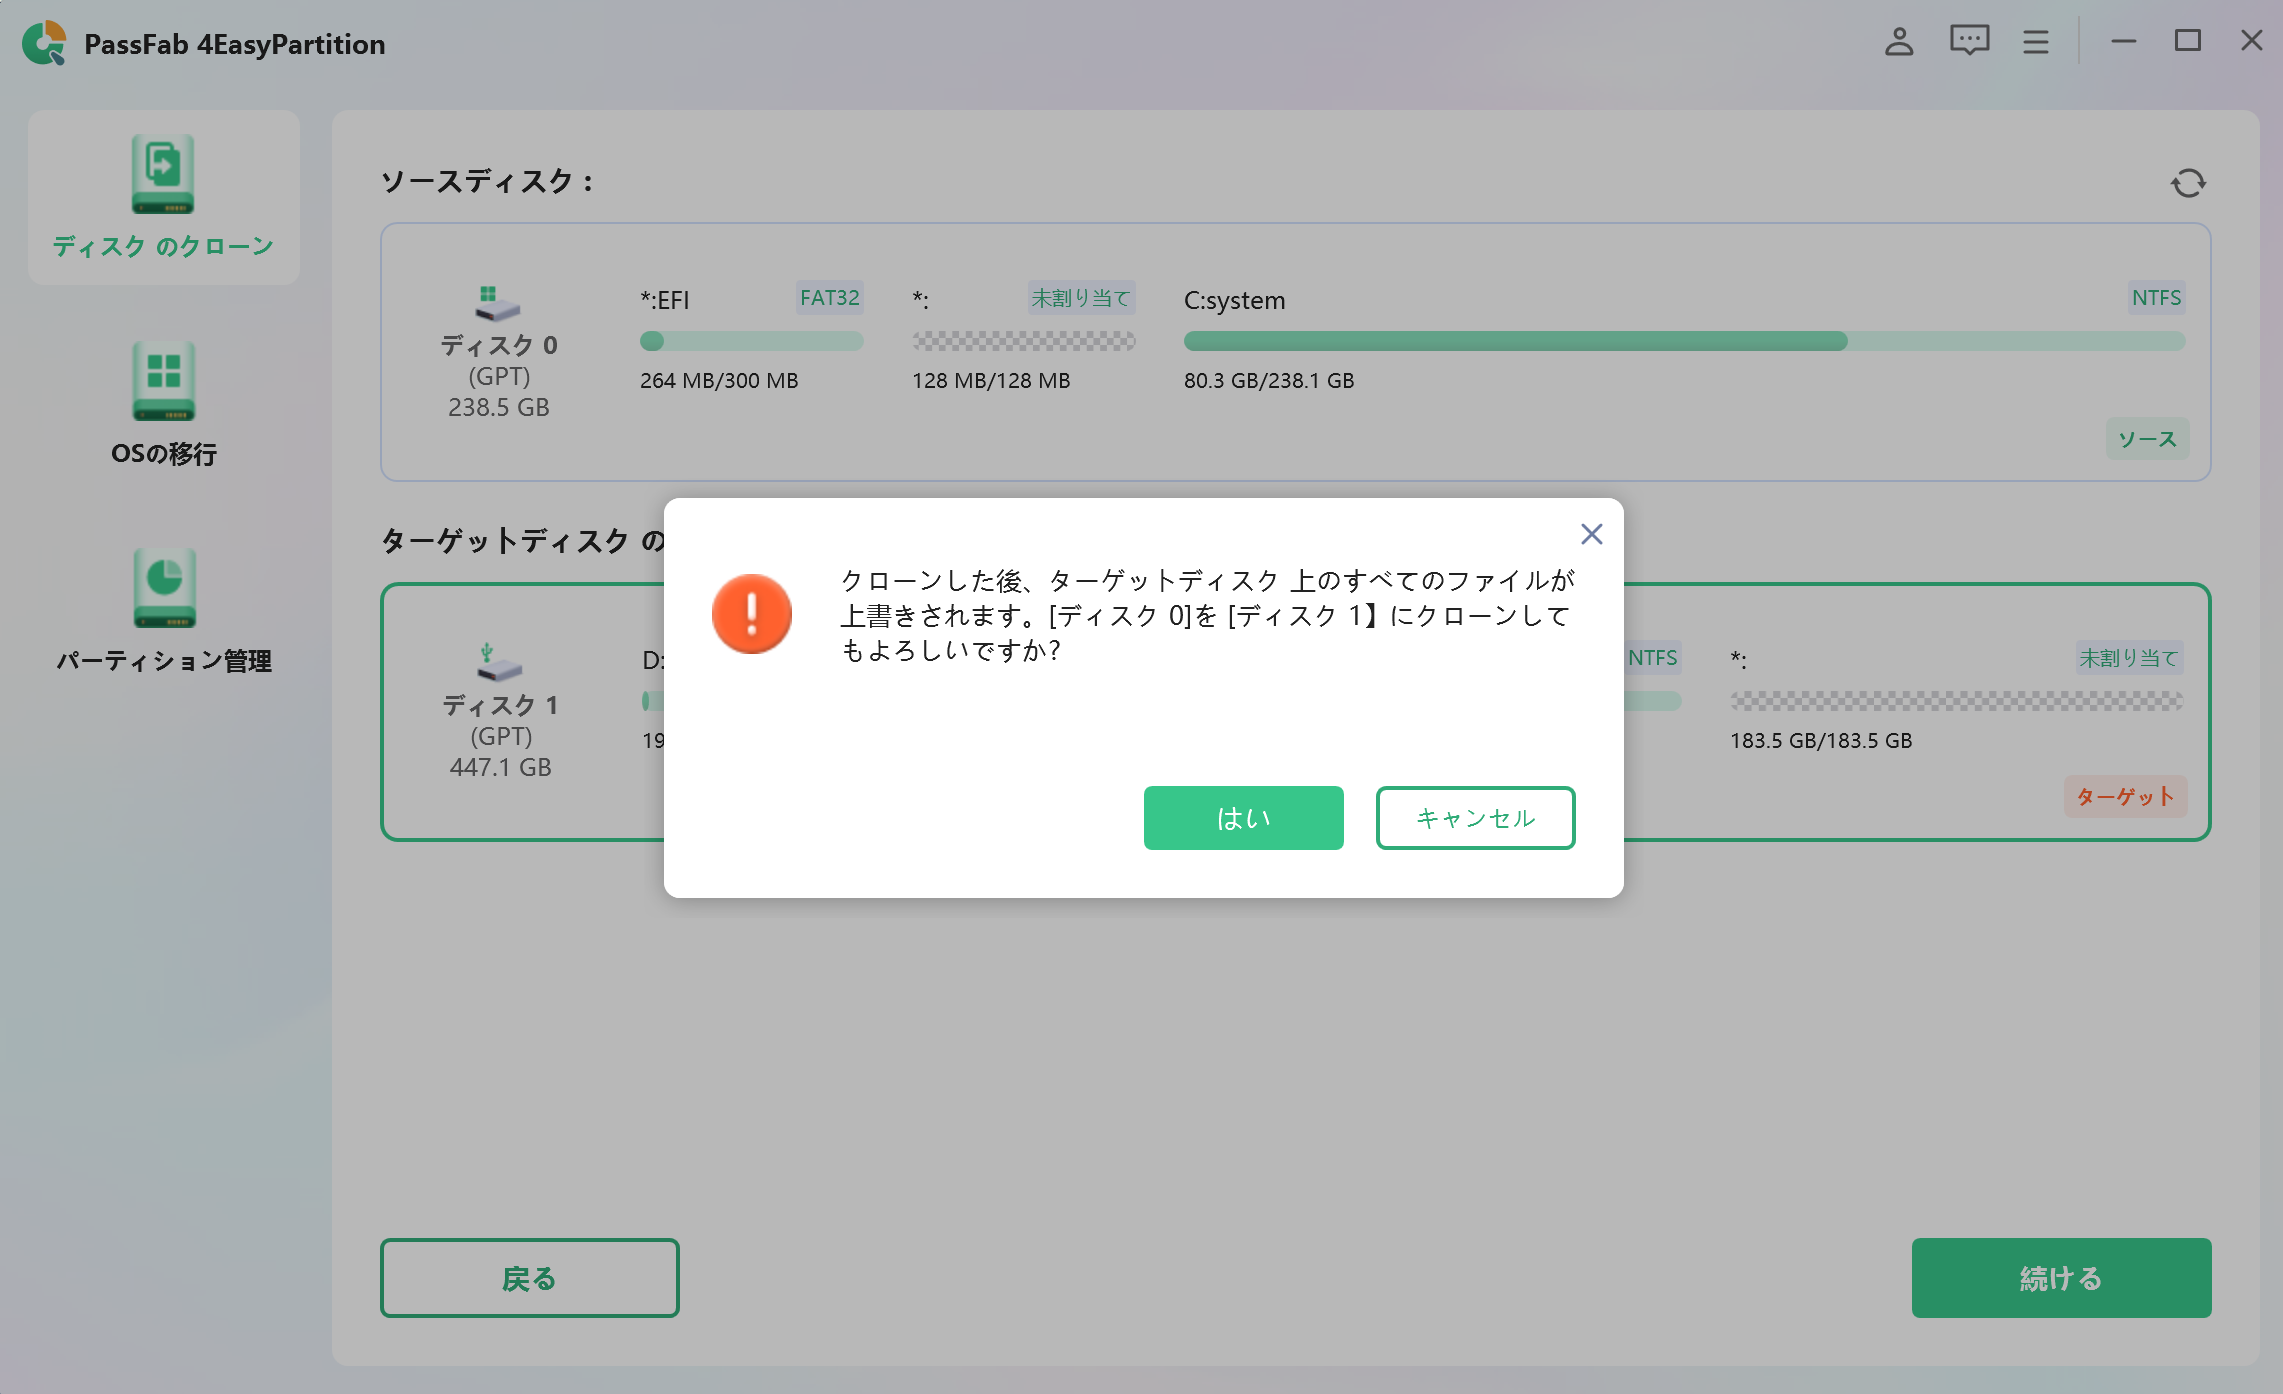The height and width of the screenshot is (1394, 2283).
Task: Cancel cloning with キャンセル button
Action: pos(1475,818)
